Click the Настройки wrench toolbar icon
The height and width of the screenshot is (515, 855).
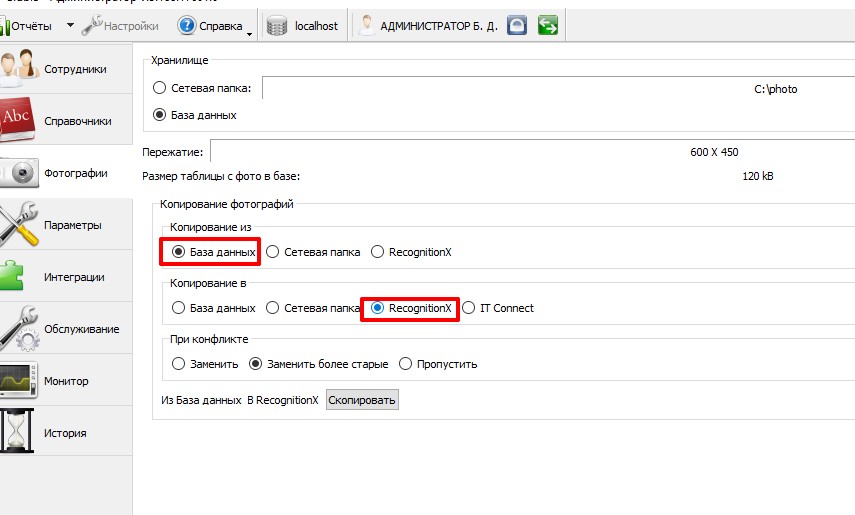[x=92, y=25]
